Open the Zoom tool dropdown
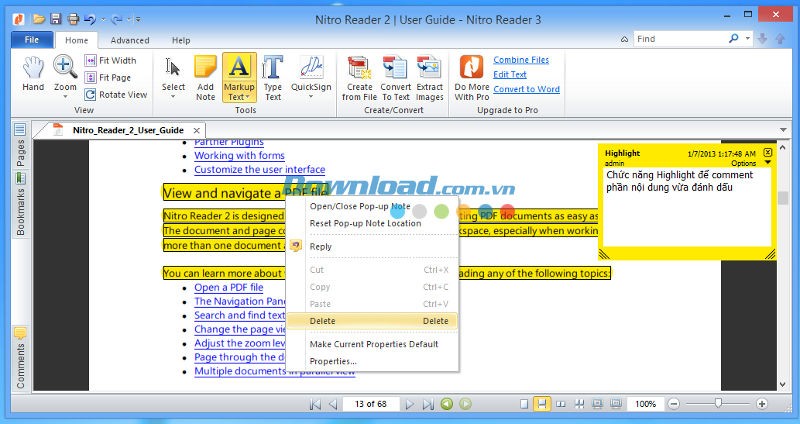Viewport: 800px width, 424px height. (65, 97)
